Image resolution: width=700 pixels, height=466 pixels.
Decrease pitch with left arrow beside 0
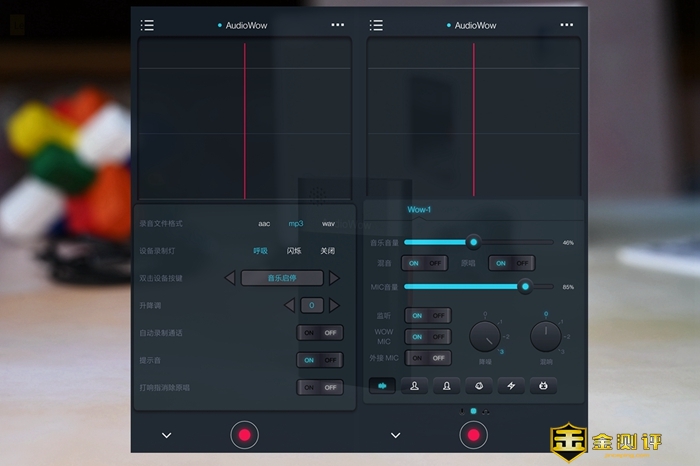point(289,305)
